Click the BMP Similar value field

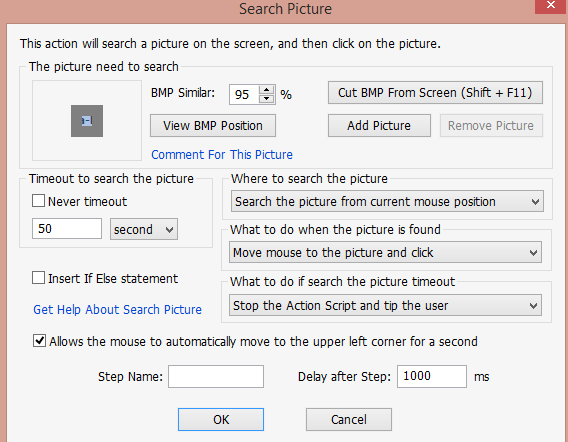tap(244, 95)
